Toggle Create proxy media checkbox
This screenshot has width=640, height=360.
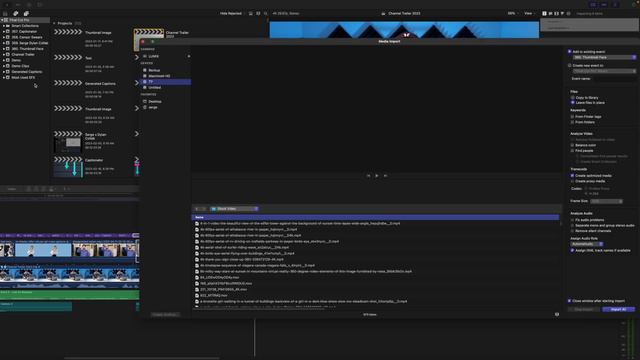click(572, 181)
